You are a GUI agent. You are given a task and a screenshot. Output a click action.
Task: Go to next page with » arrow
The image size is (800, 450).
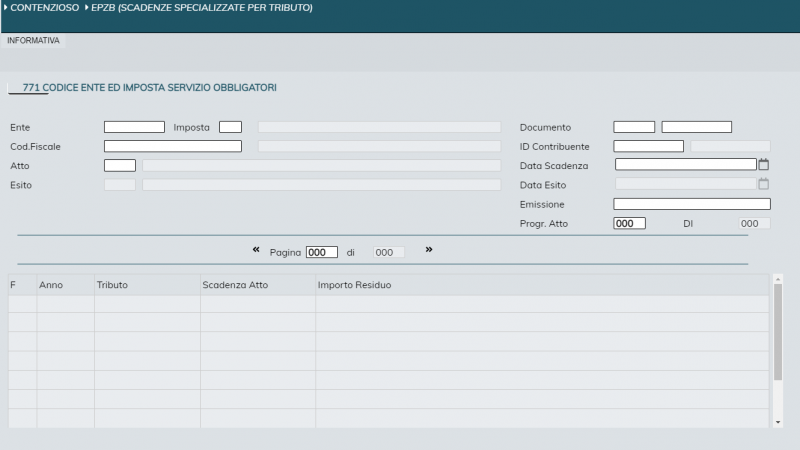tap(429, 250)
